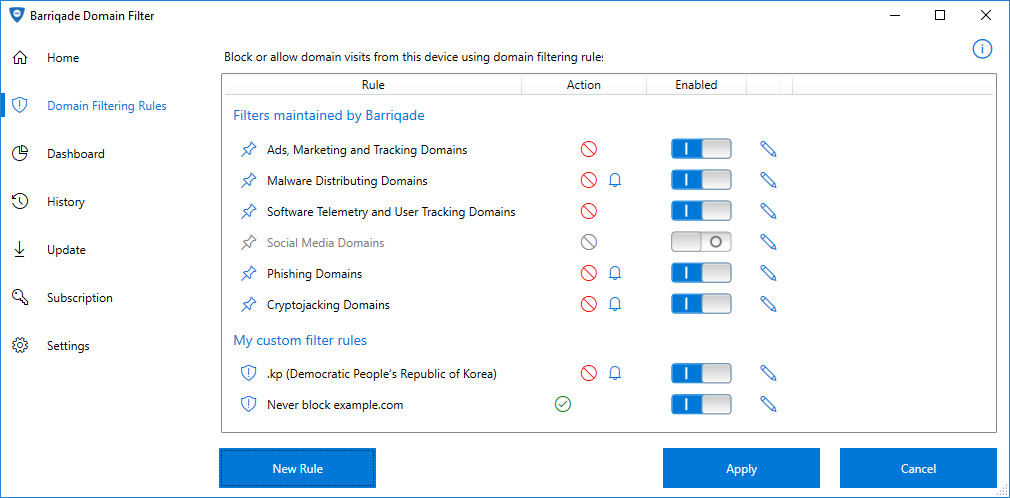Click the Rule column header
Viewport: 1010px width, 498px height.
click(373, 84)
